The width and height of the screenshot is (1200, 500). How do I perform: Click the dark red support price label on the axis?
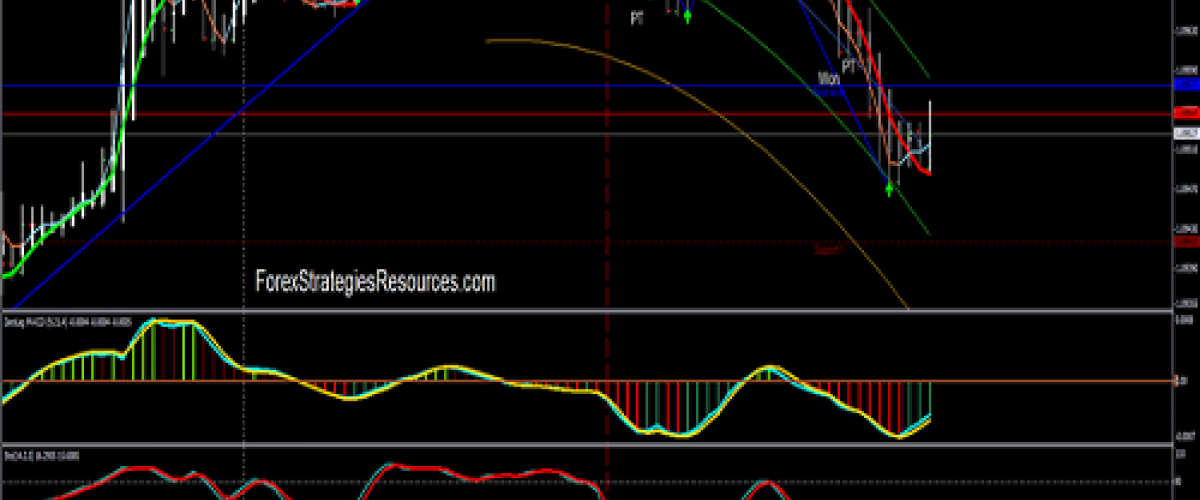[x=1186, y=241]
